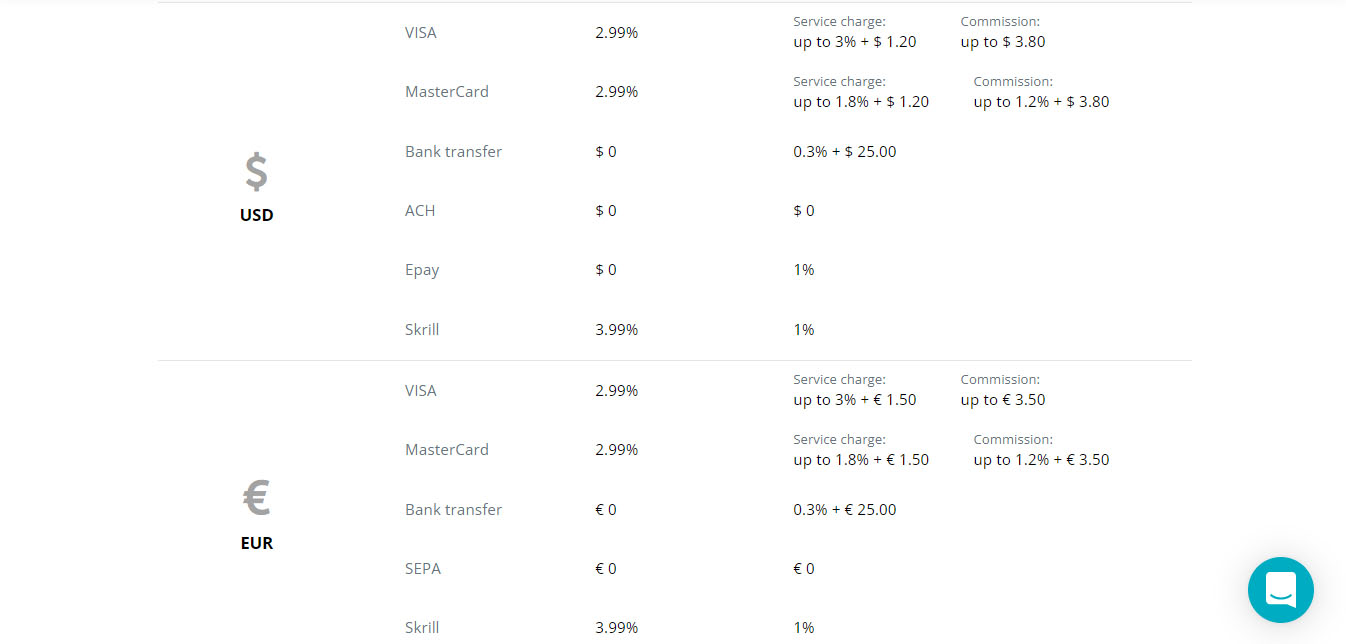Click USD VISA commission up to $ 3.80
Screen dimensions: 1346x644
[x=1003, y=42]
